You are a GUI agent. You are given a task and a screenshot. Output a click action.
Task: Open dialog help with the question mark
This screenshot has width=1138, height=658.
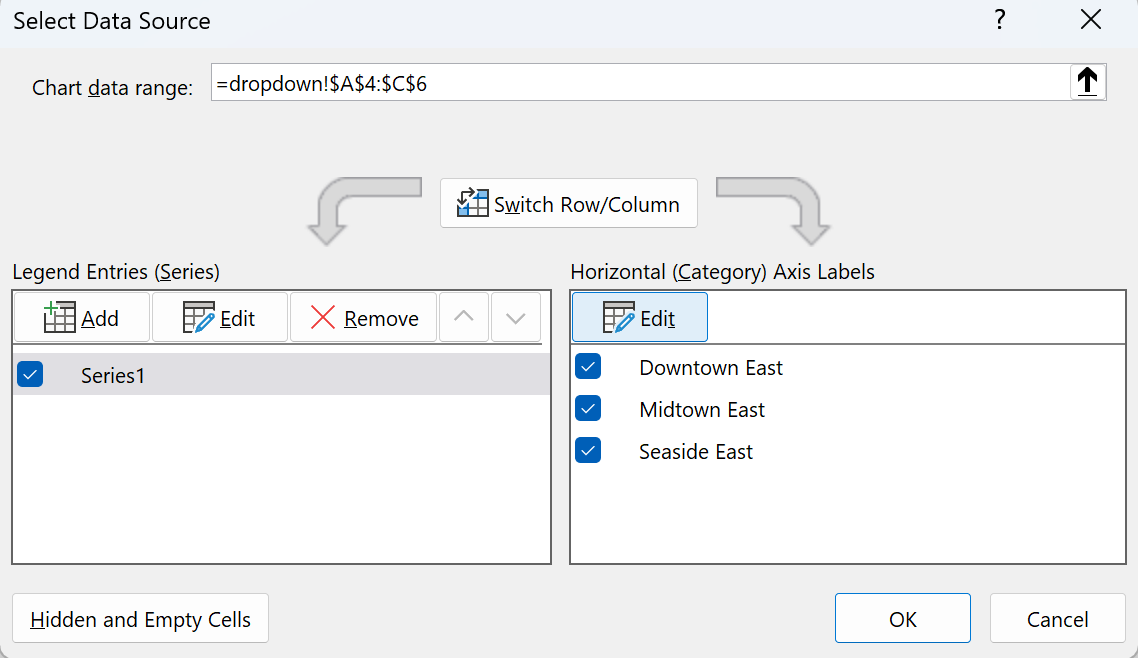click(999, 21)
